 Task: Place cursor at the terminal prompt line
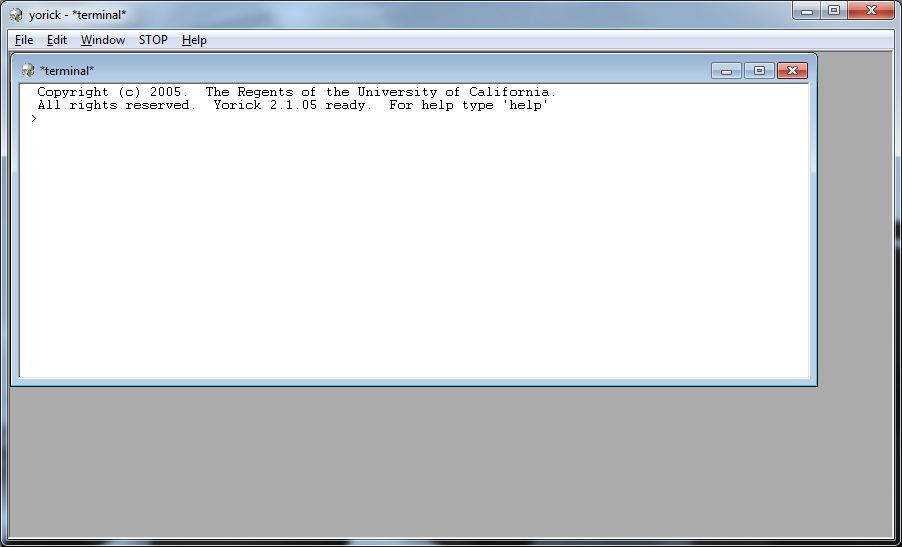(200, 119)
